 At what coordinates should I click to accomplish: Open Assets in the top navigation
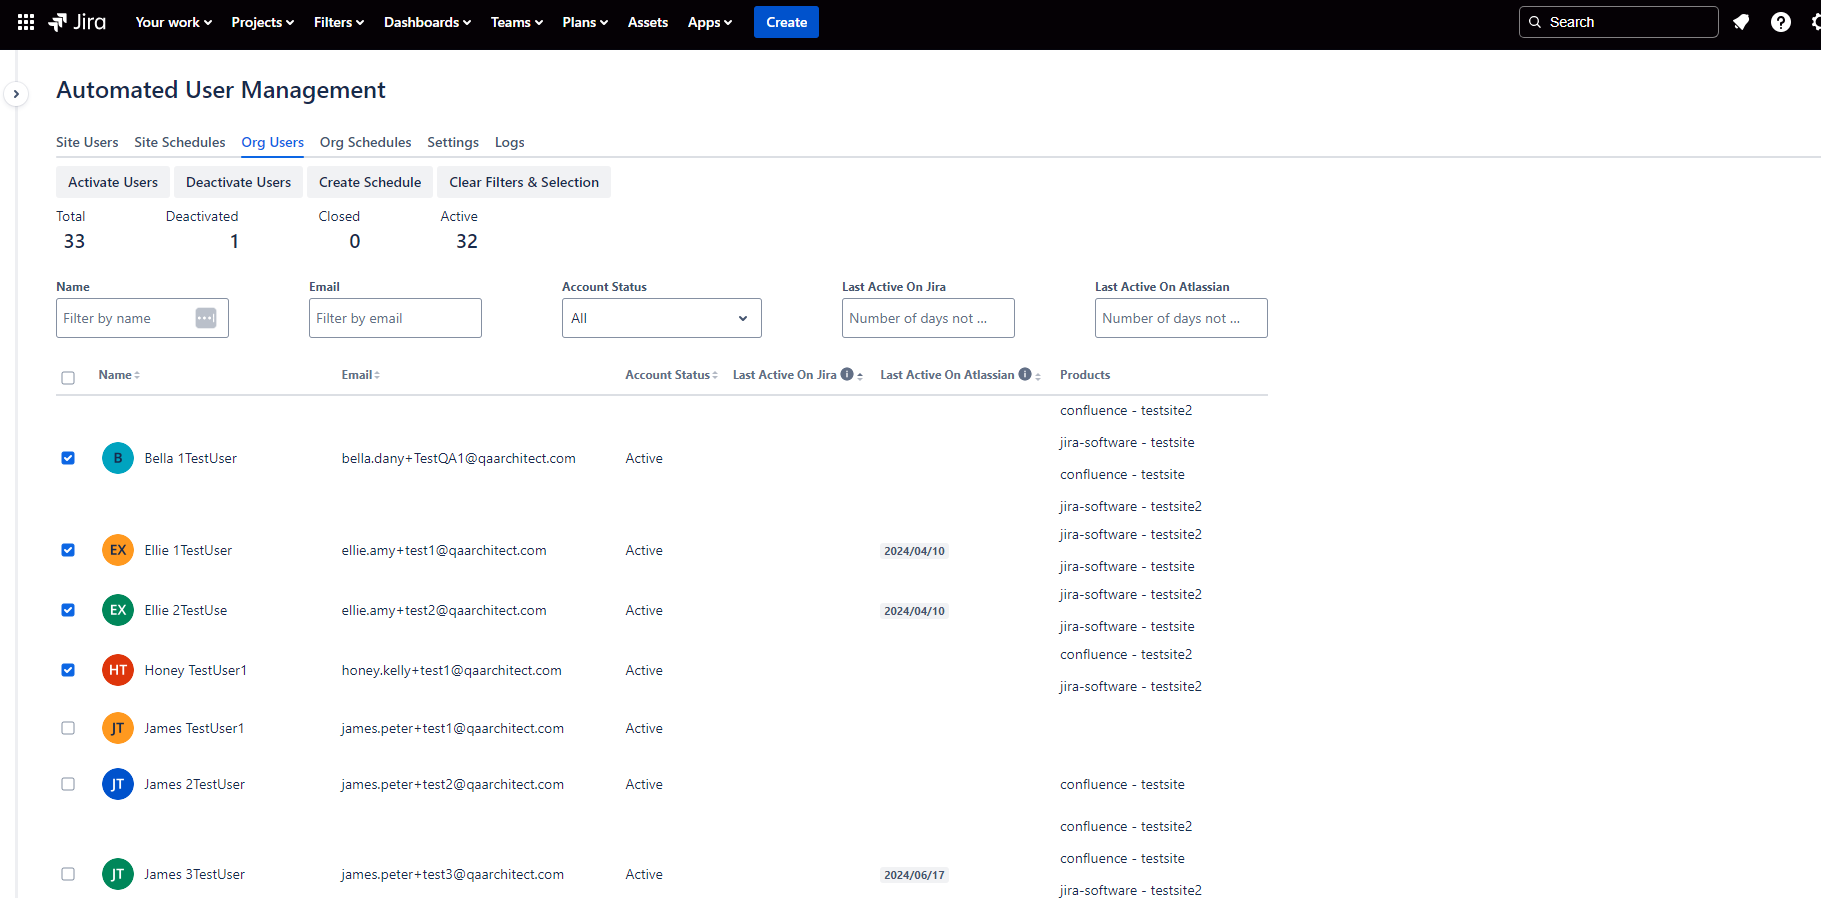tap(648, 22)
